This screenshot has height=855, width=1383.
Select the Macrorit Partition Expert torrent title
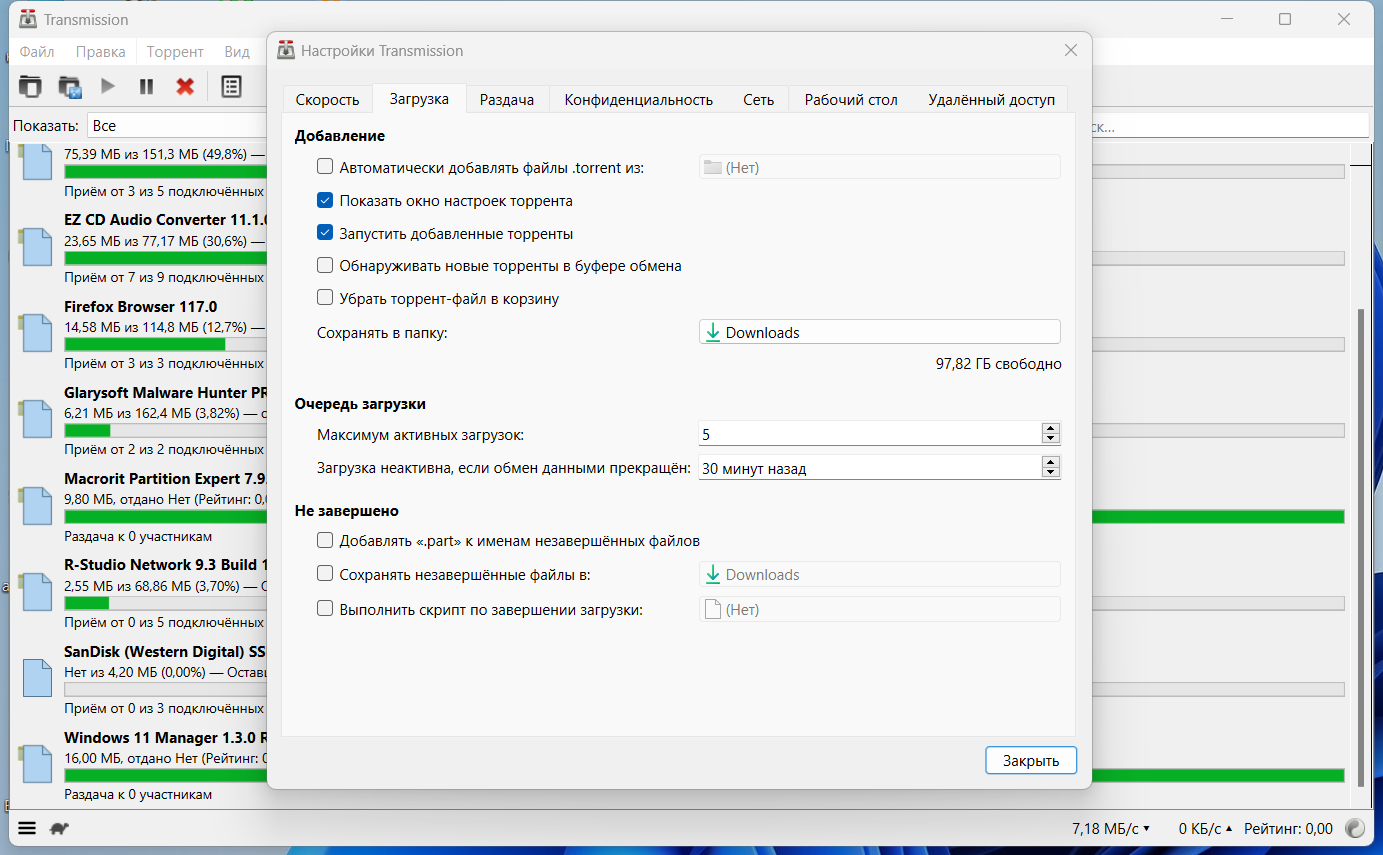(166, 478)
